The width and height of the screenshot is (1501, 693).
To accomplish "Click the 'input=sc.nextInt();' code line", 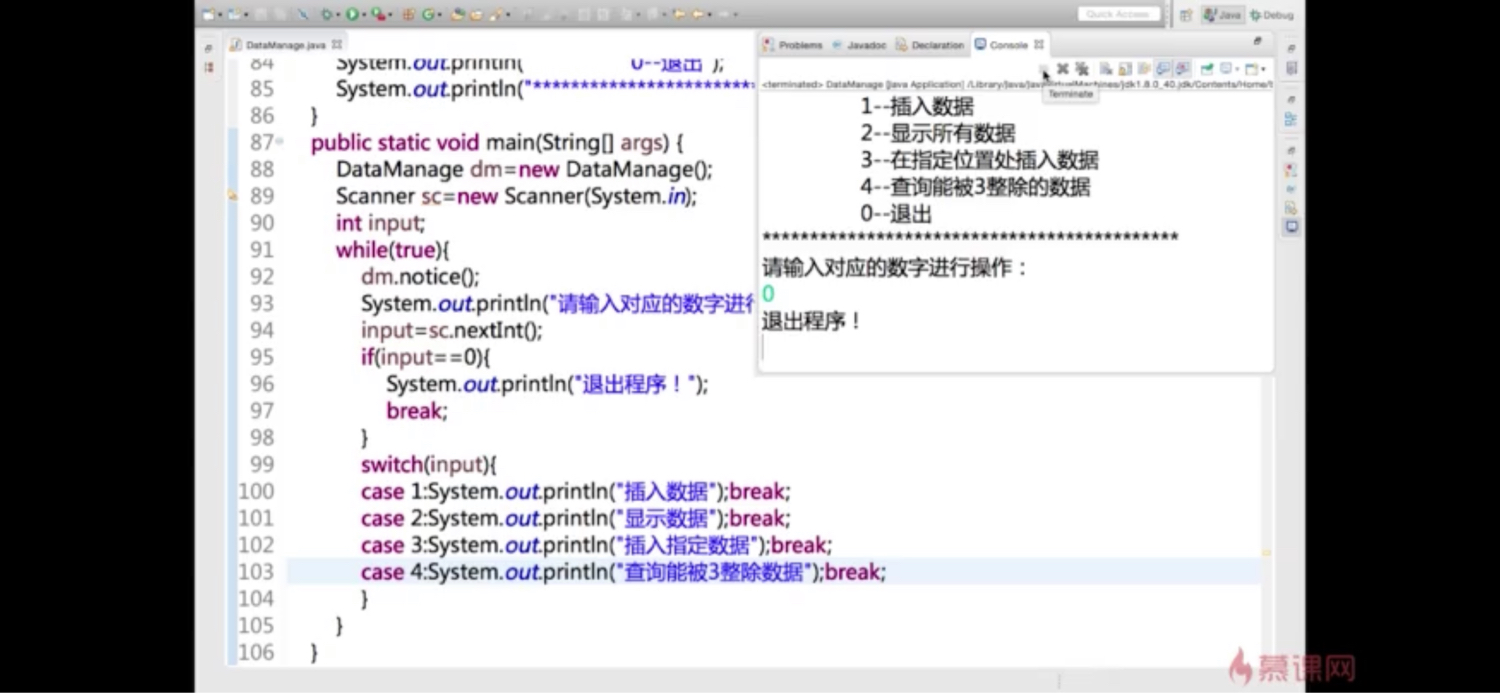I will (x=452, y=331).
